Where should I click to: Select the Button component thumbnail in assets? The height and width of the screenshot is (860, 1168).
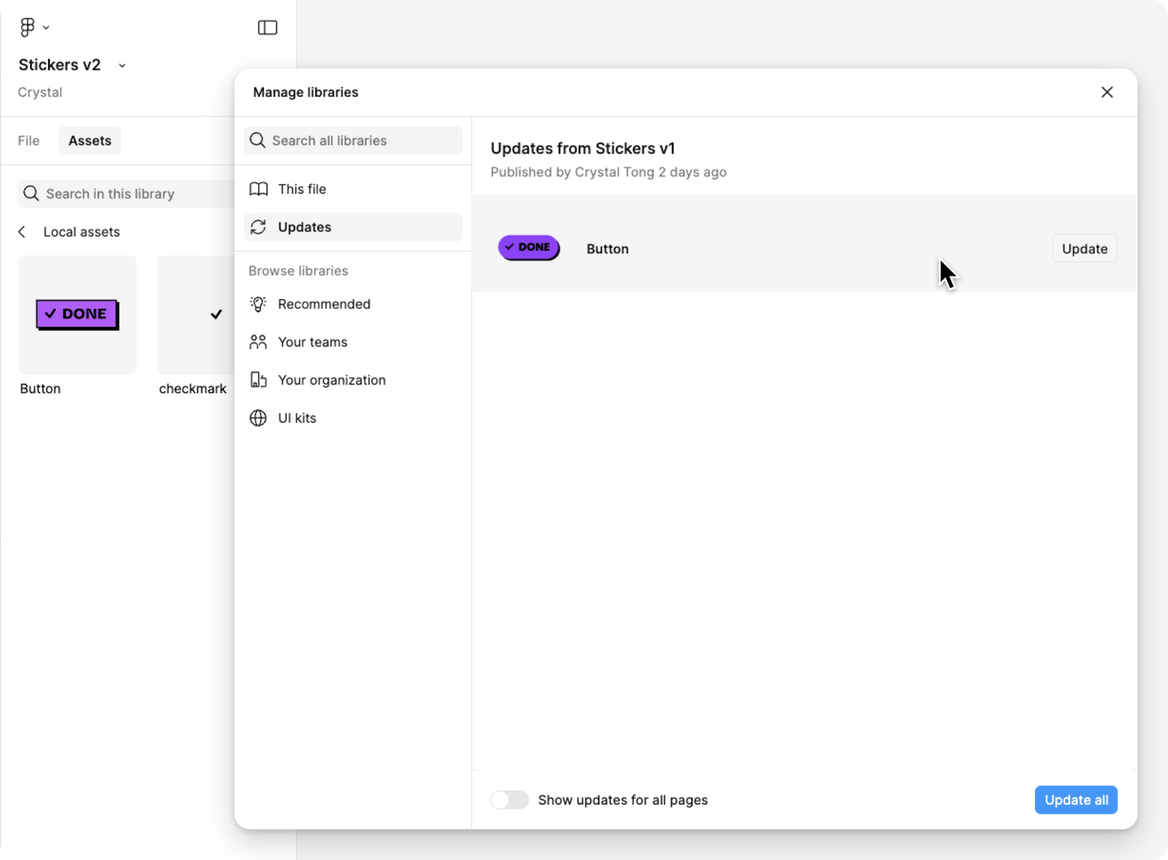coord(77,315)
